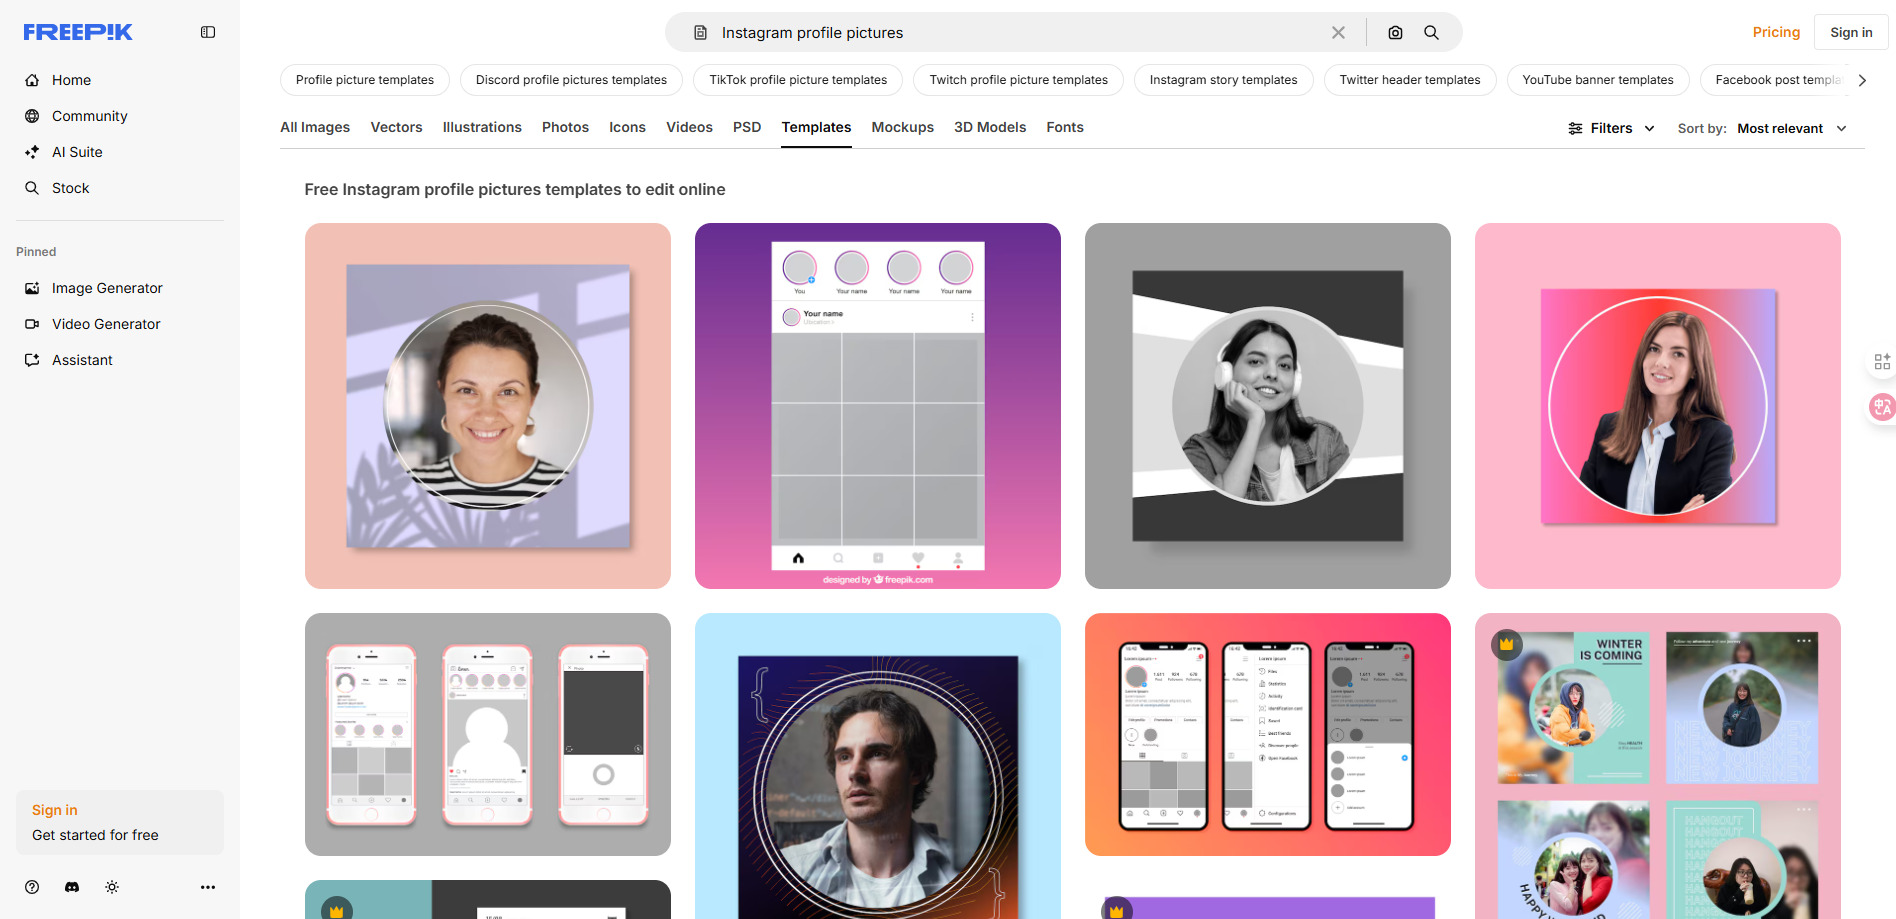Open the smiling woman striped shirt template
The image size is (1896, 919).
click(488, 406)
